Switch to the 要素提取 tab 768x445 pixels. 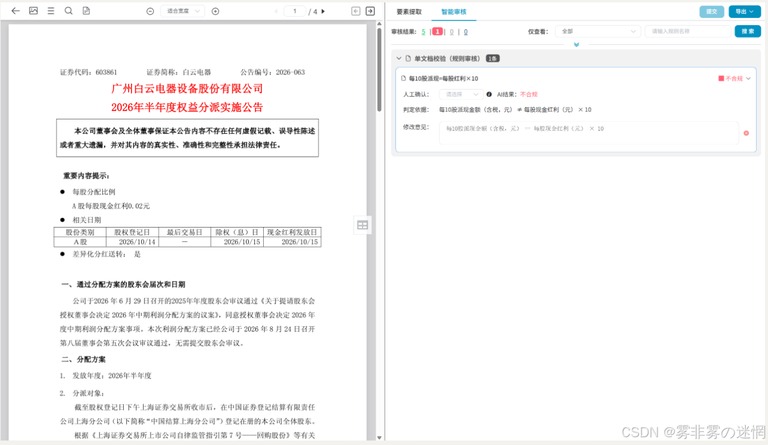tap(409, 11)
